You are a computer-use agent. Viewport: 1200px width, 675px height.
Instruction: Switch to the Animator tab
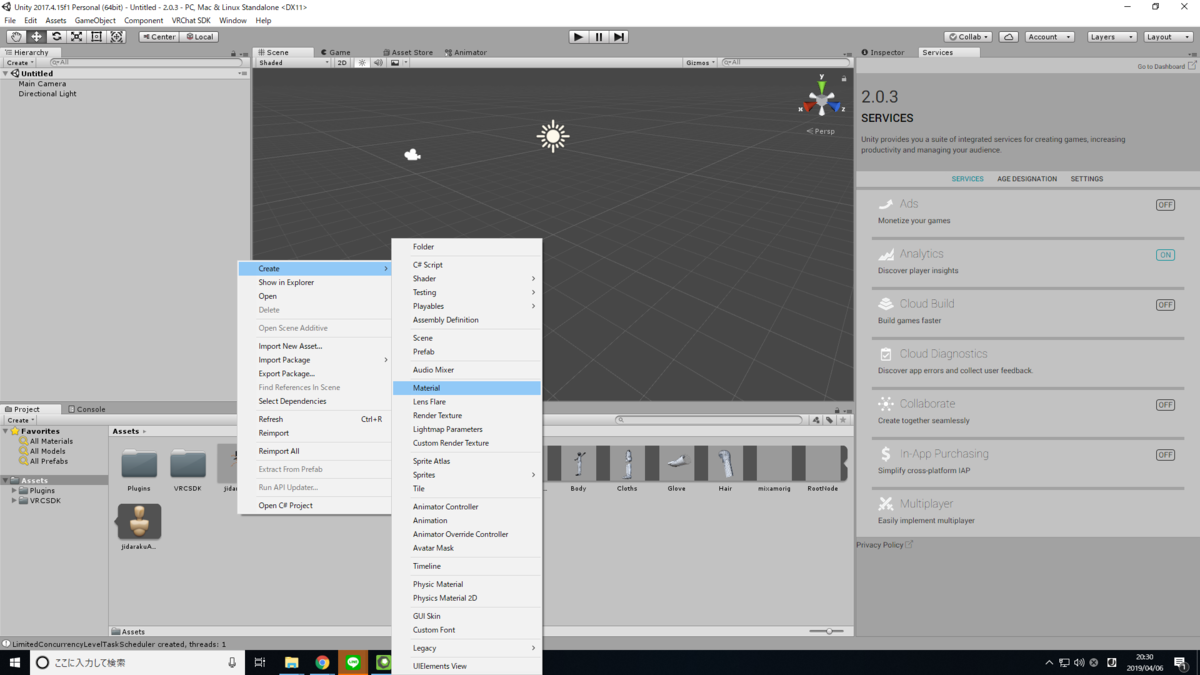coord(466,52)
